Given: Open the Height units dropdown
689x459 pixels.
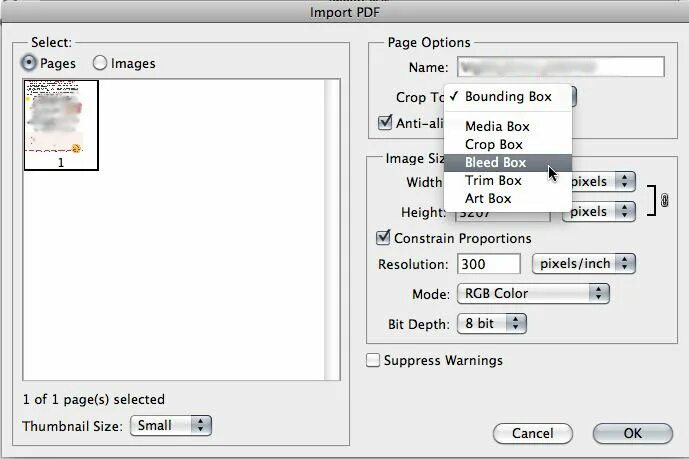Looking at the screenshot, I should (x=599, y=212).
